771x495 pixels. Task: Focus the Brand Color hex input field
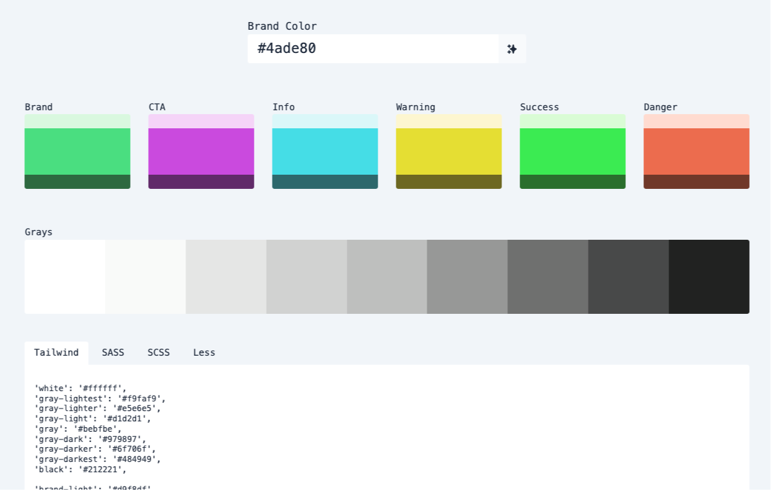tap(373, 49)
